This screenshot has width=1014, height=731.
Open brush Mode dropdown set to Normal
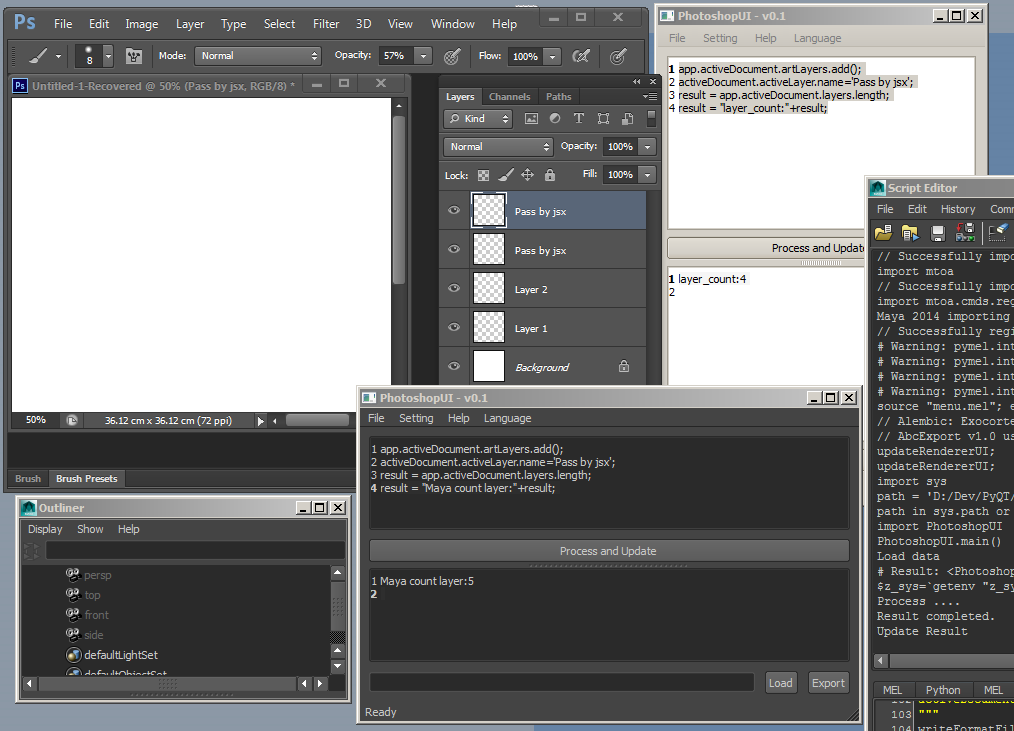[258, 56]
